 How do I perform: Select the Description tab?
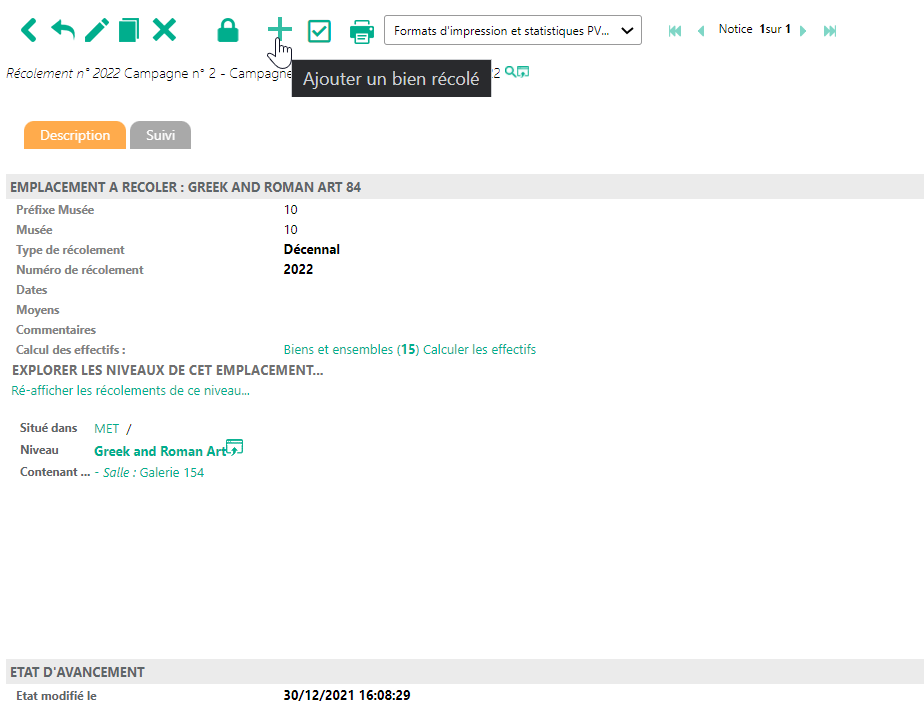pos(75,135)
